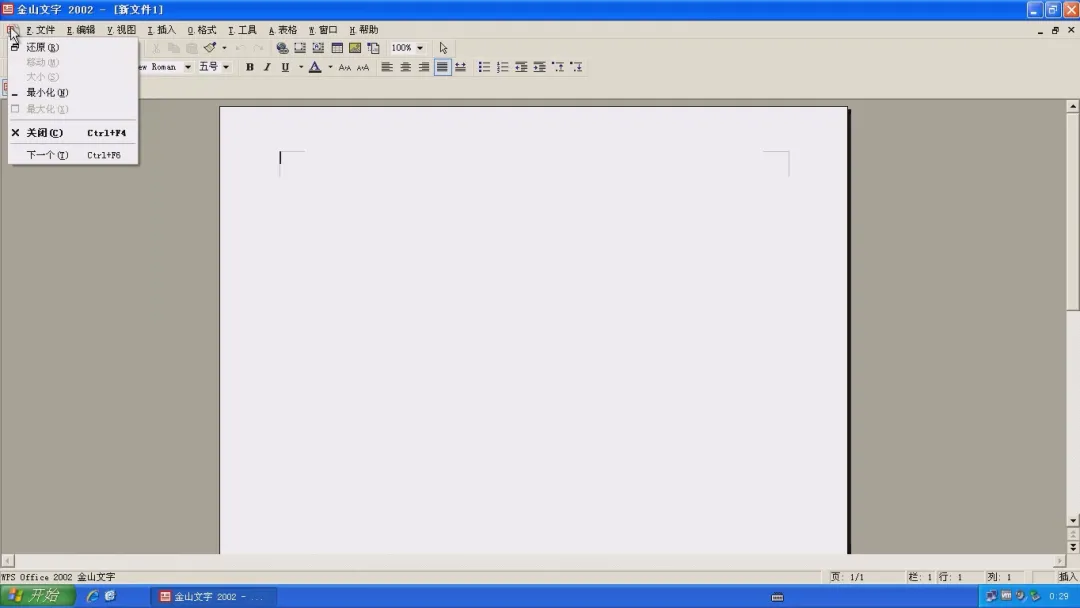Align text right
Screen dimensions: 1080x608
click(424, 67)
